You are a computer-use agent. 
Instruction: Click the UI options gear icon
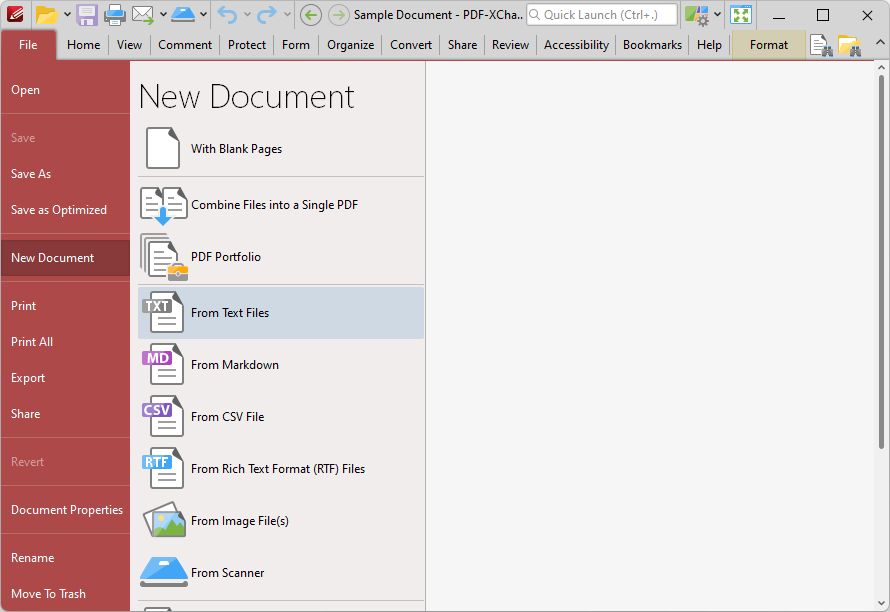click(696, 15)
